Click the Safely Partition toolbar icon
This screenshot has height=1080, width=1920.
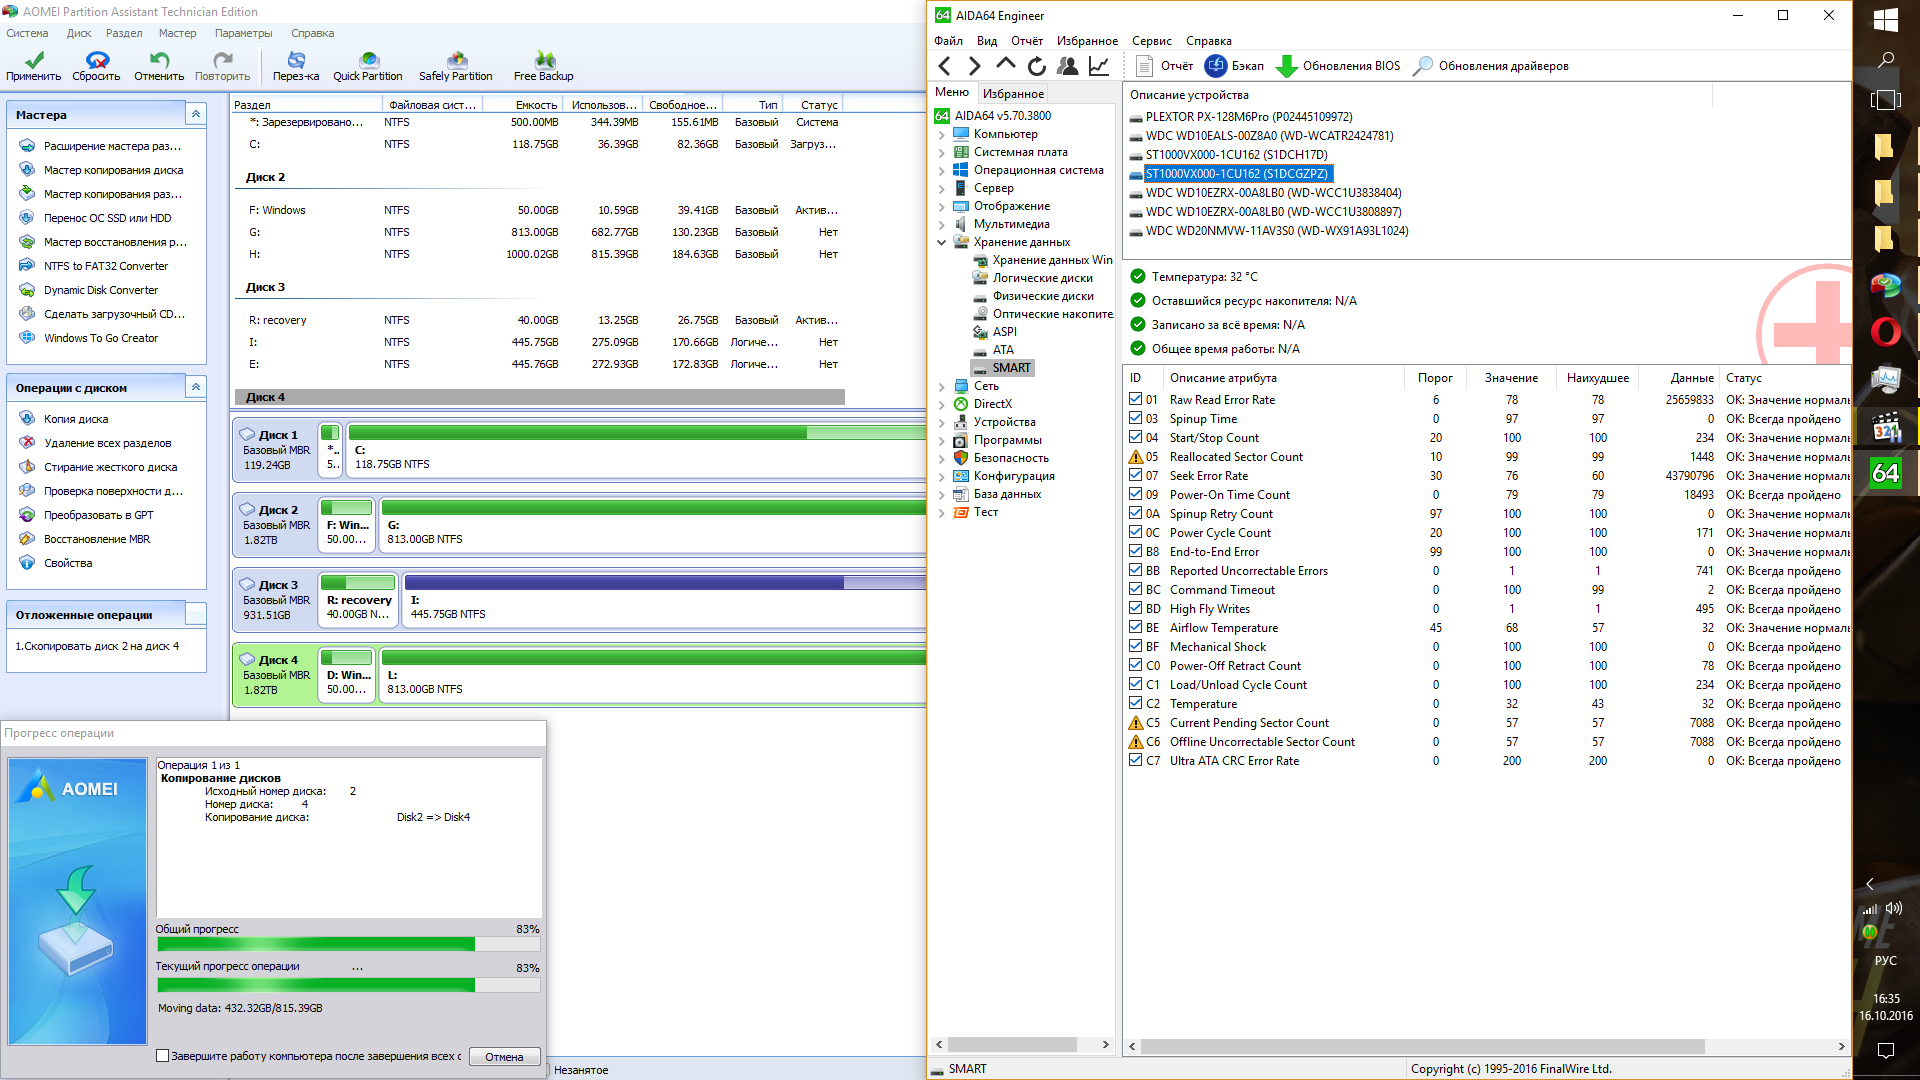pyautogui.click(x=456, y=60)
